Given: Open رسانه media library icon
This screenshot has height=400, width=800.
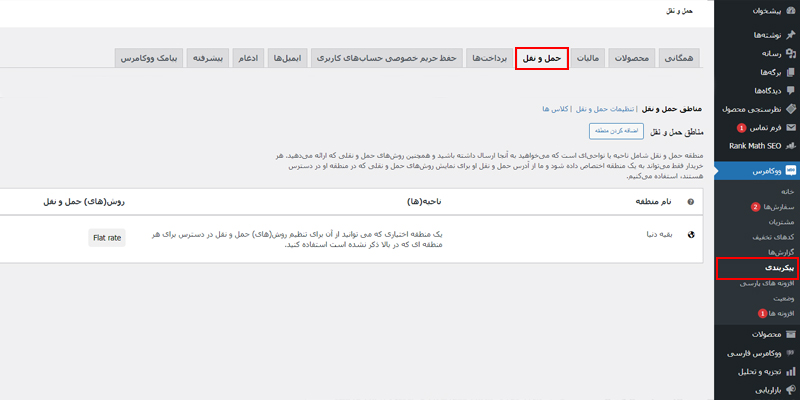Looking at the screenshot, I should coord(790,53).
